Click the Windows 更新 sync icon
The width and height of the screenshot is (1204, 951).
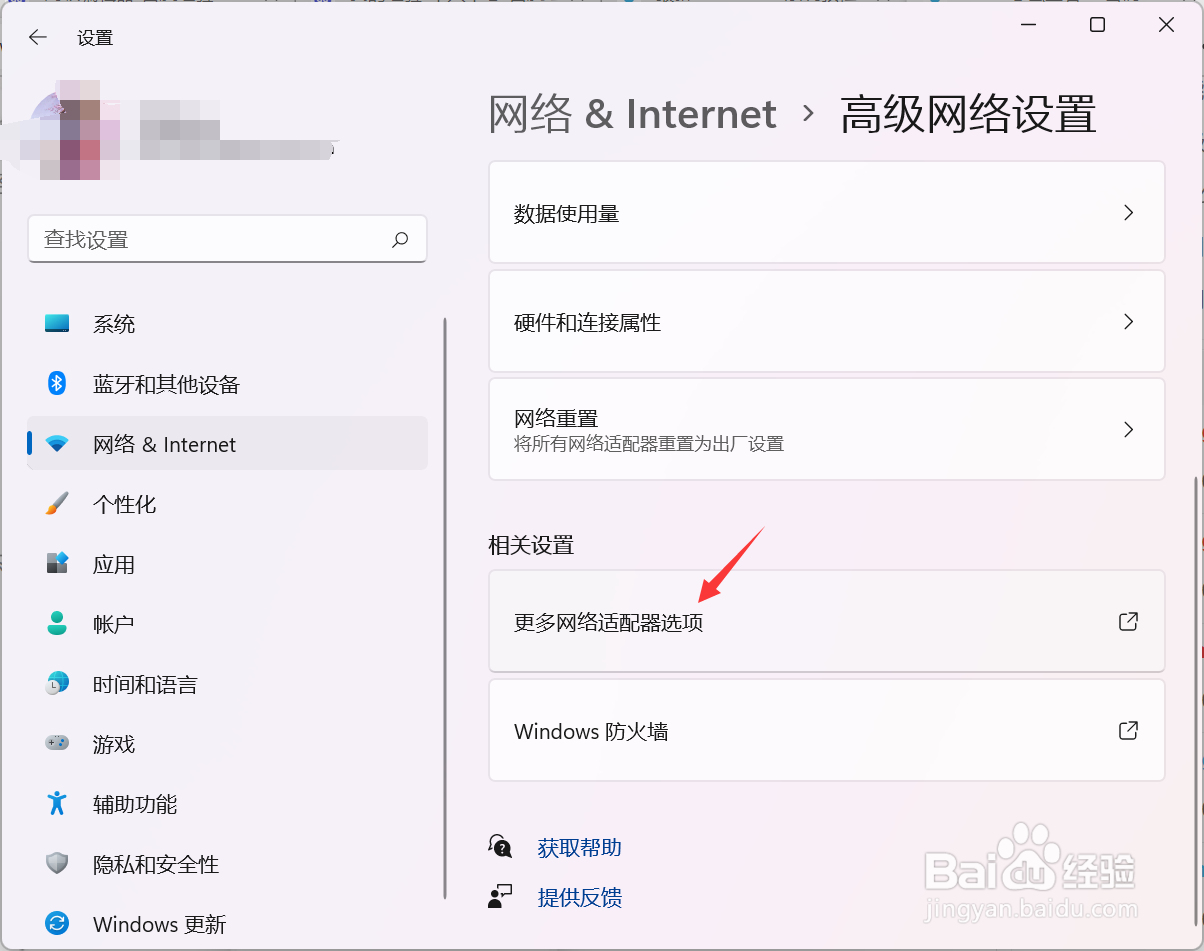tap(57, 924)
